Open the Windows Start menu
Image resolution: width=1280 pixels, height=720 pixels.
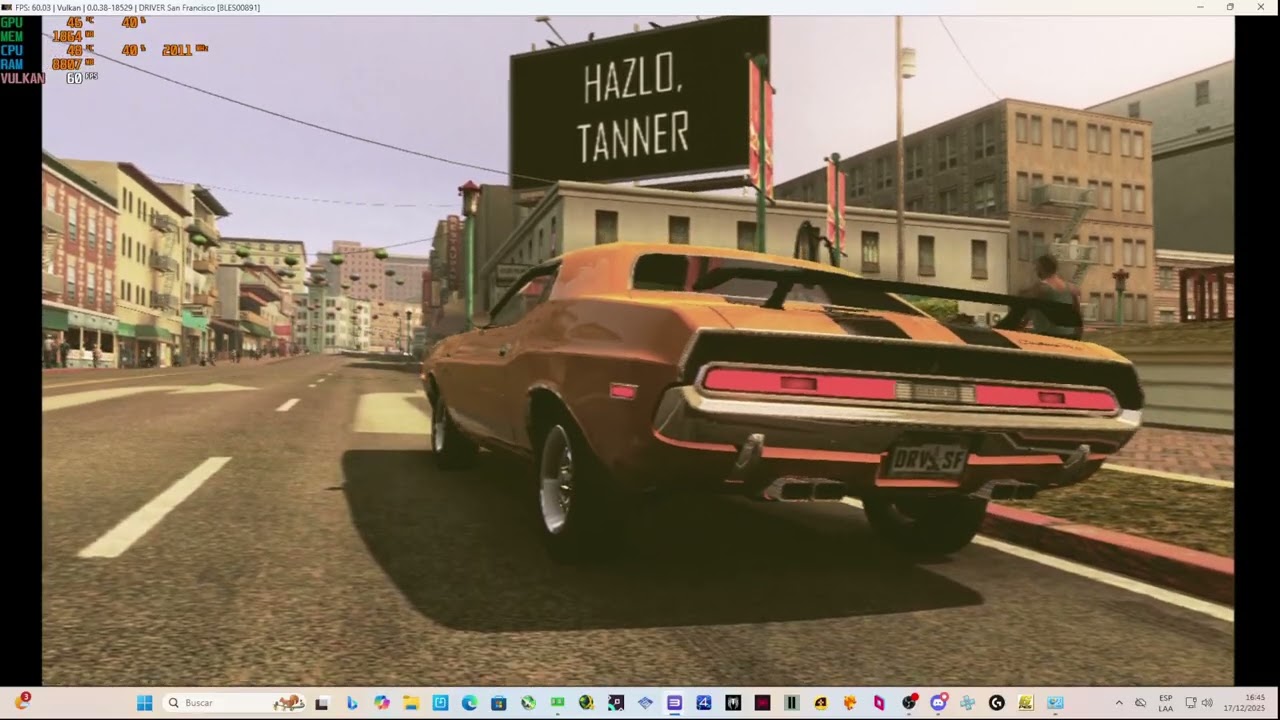click(x=144, y=703)
